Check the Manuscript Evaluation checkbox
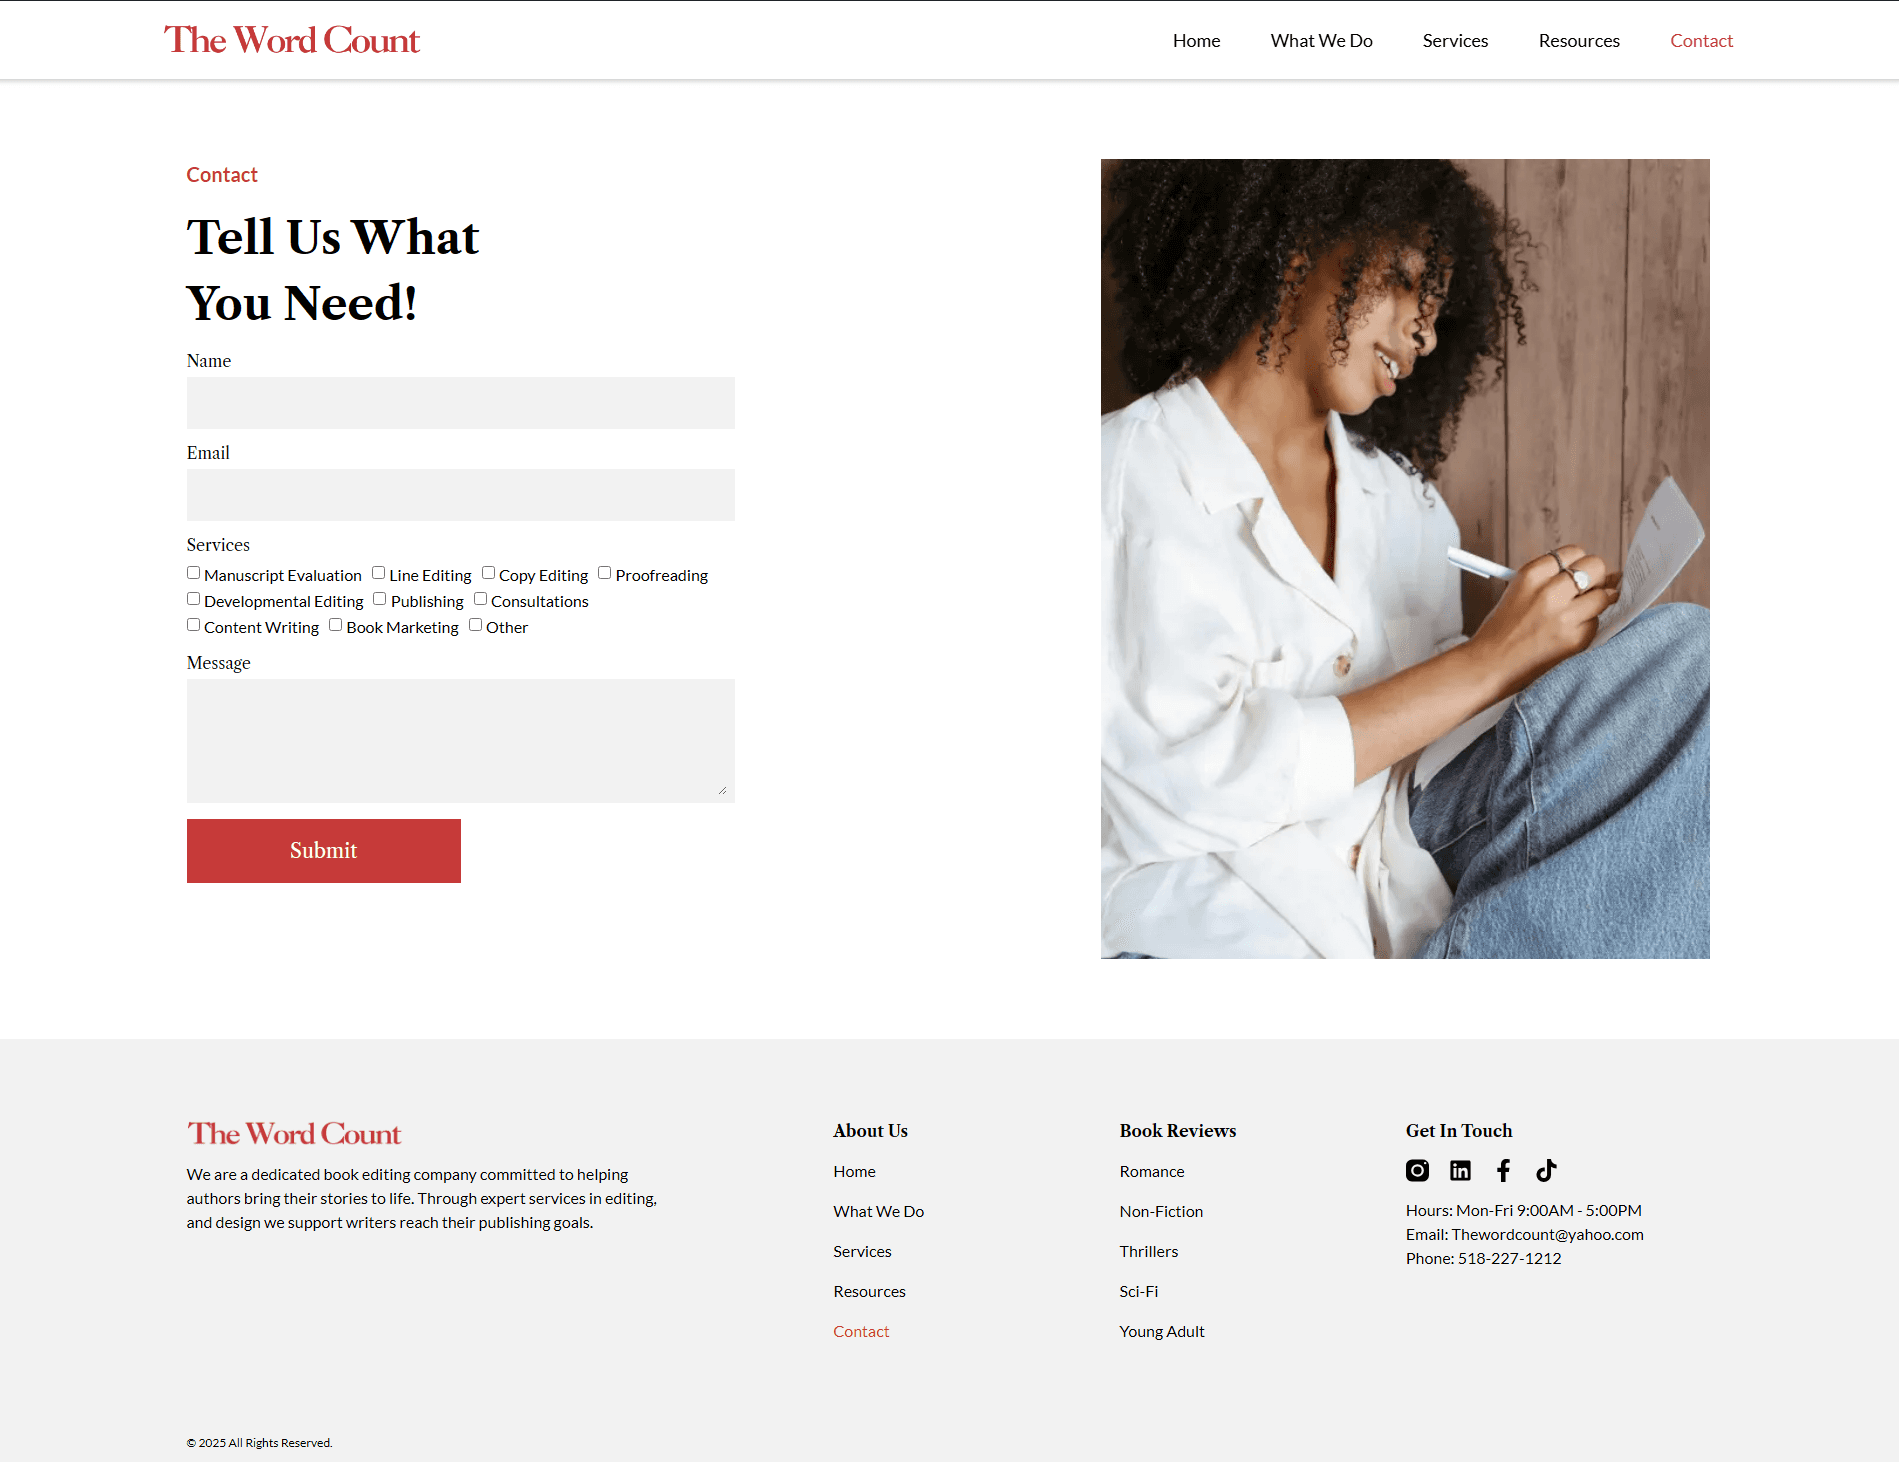1899x1462 pixels. 193,573
